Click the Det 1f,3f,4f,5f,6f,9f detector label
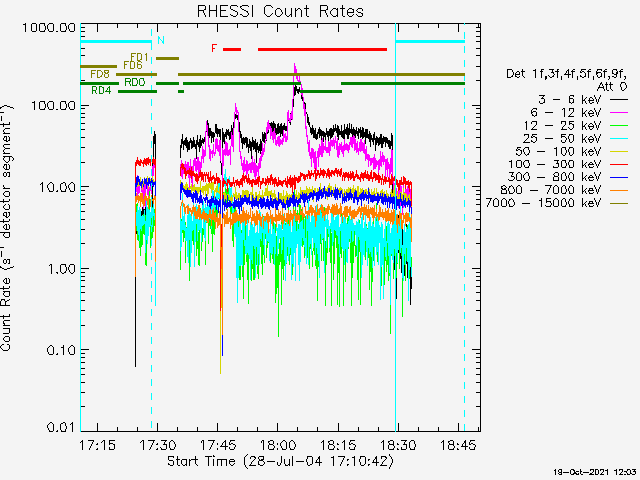This screenshot has height=480, width=640. click(566, 74)
